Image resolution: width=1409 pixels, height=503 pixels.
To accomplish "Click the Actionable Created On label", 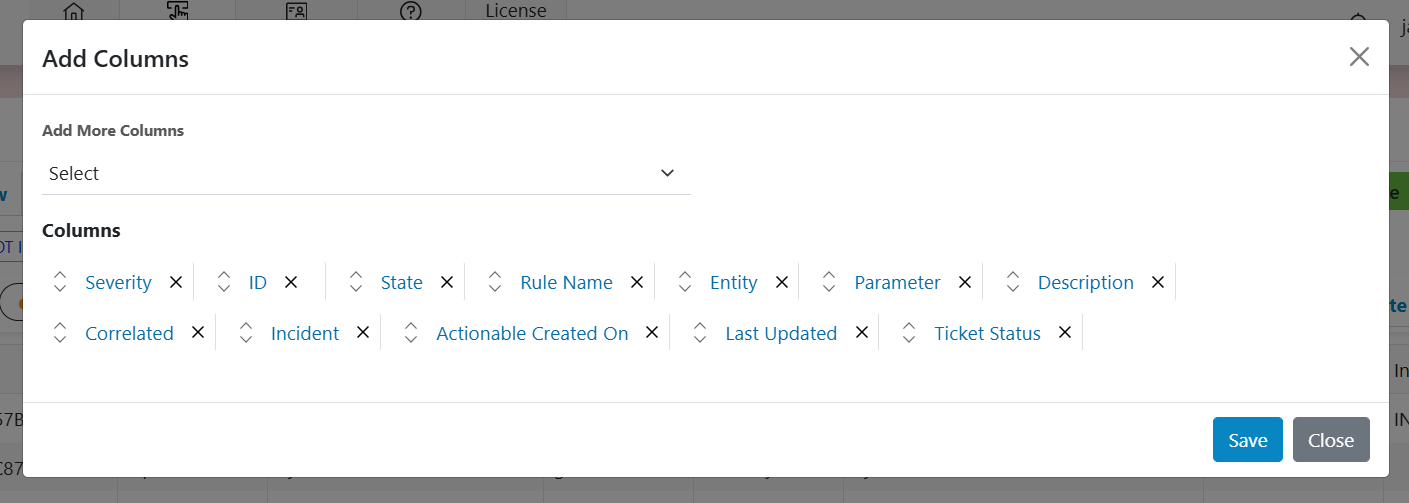I will [x=532, y=334].
